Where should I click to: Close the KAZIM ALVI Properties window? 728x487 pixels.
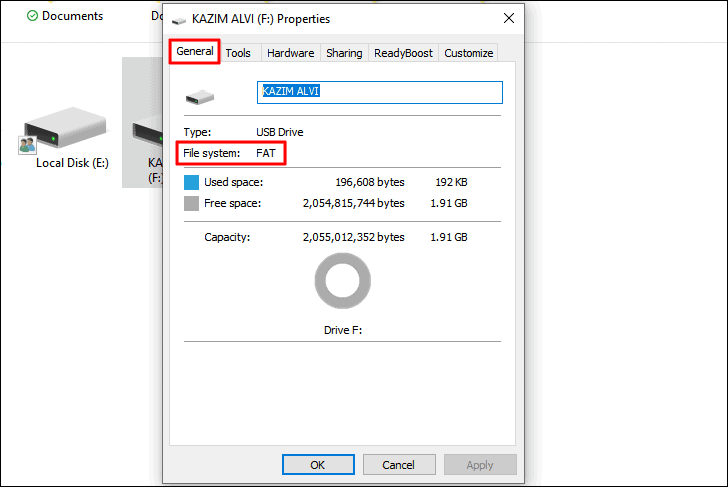509,19
